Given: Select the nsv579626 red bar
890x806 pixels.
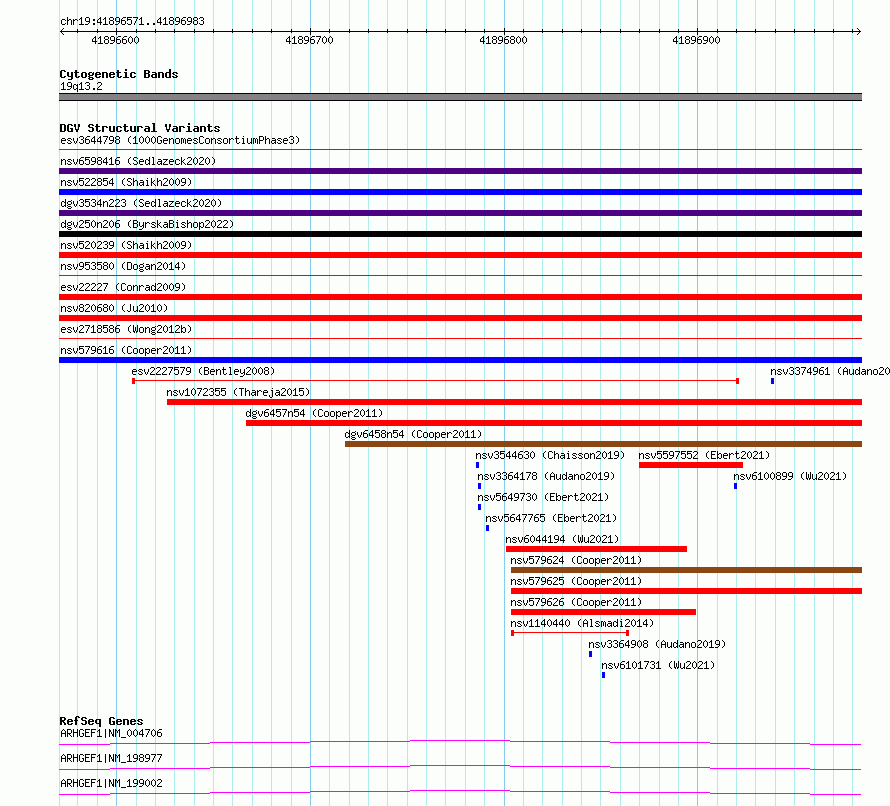Looking at the screenshot, I should [603, 612].
